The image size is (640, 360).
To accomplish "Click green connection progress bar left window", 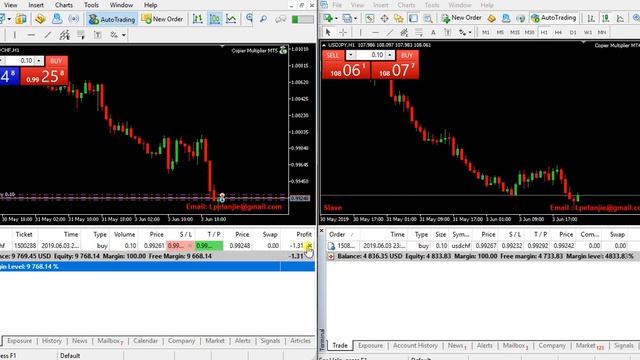I will (302, 19).
